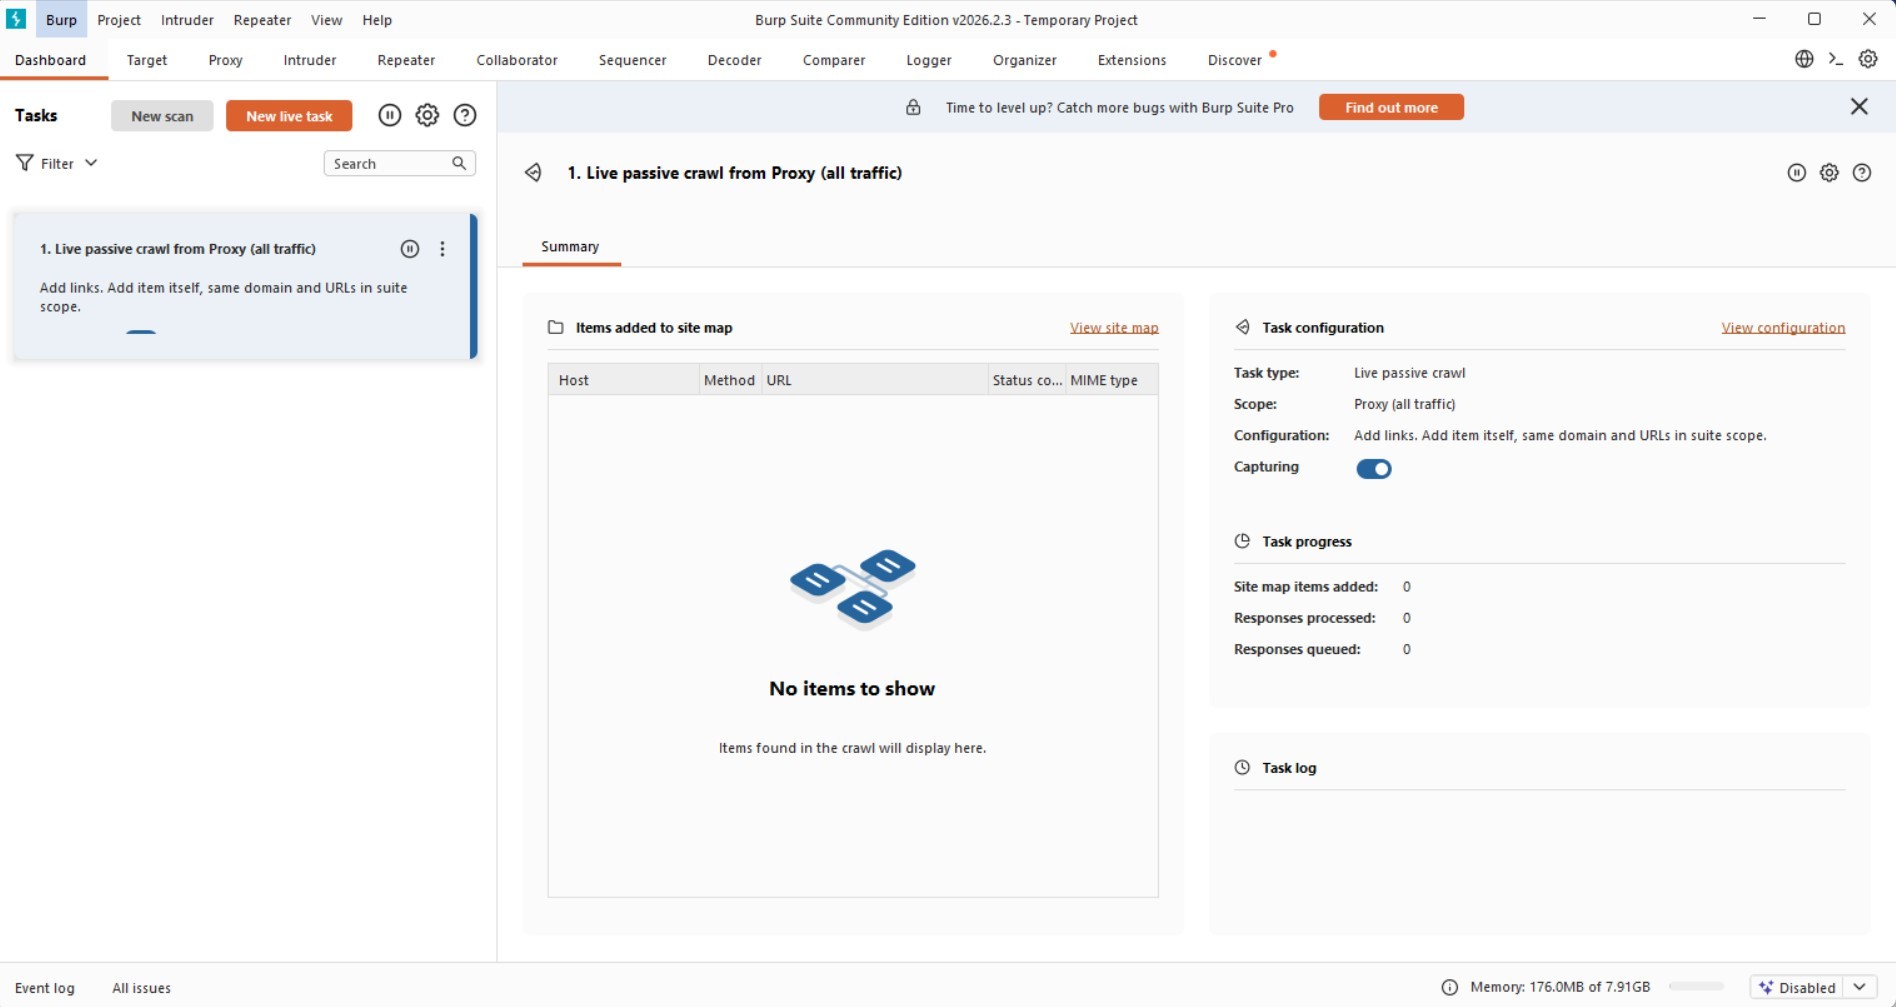Open the View site map link
Viewport: 1896px width, 1007px height.
click(x=1114, y=328)
